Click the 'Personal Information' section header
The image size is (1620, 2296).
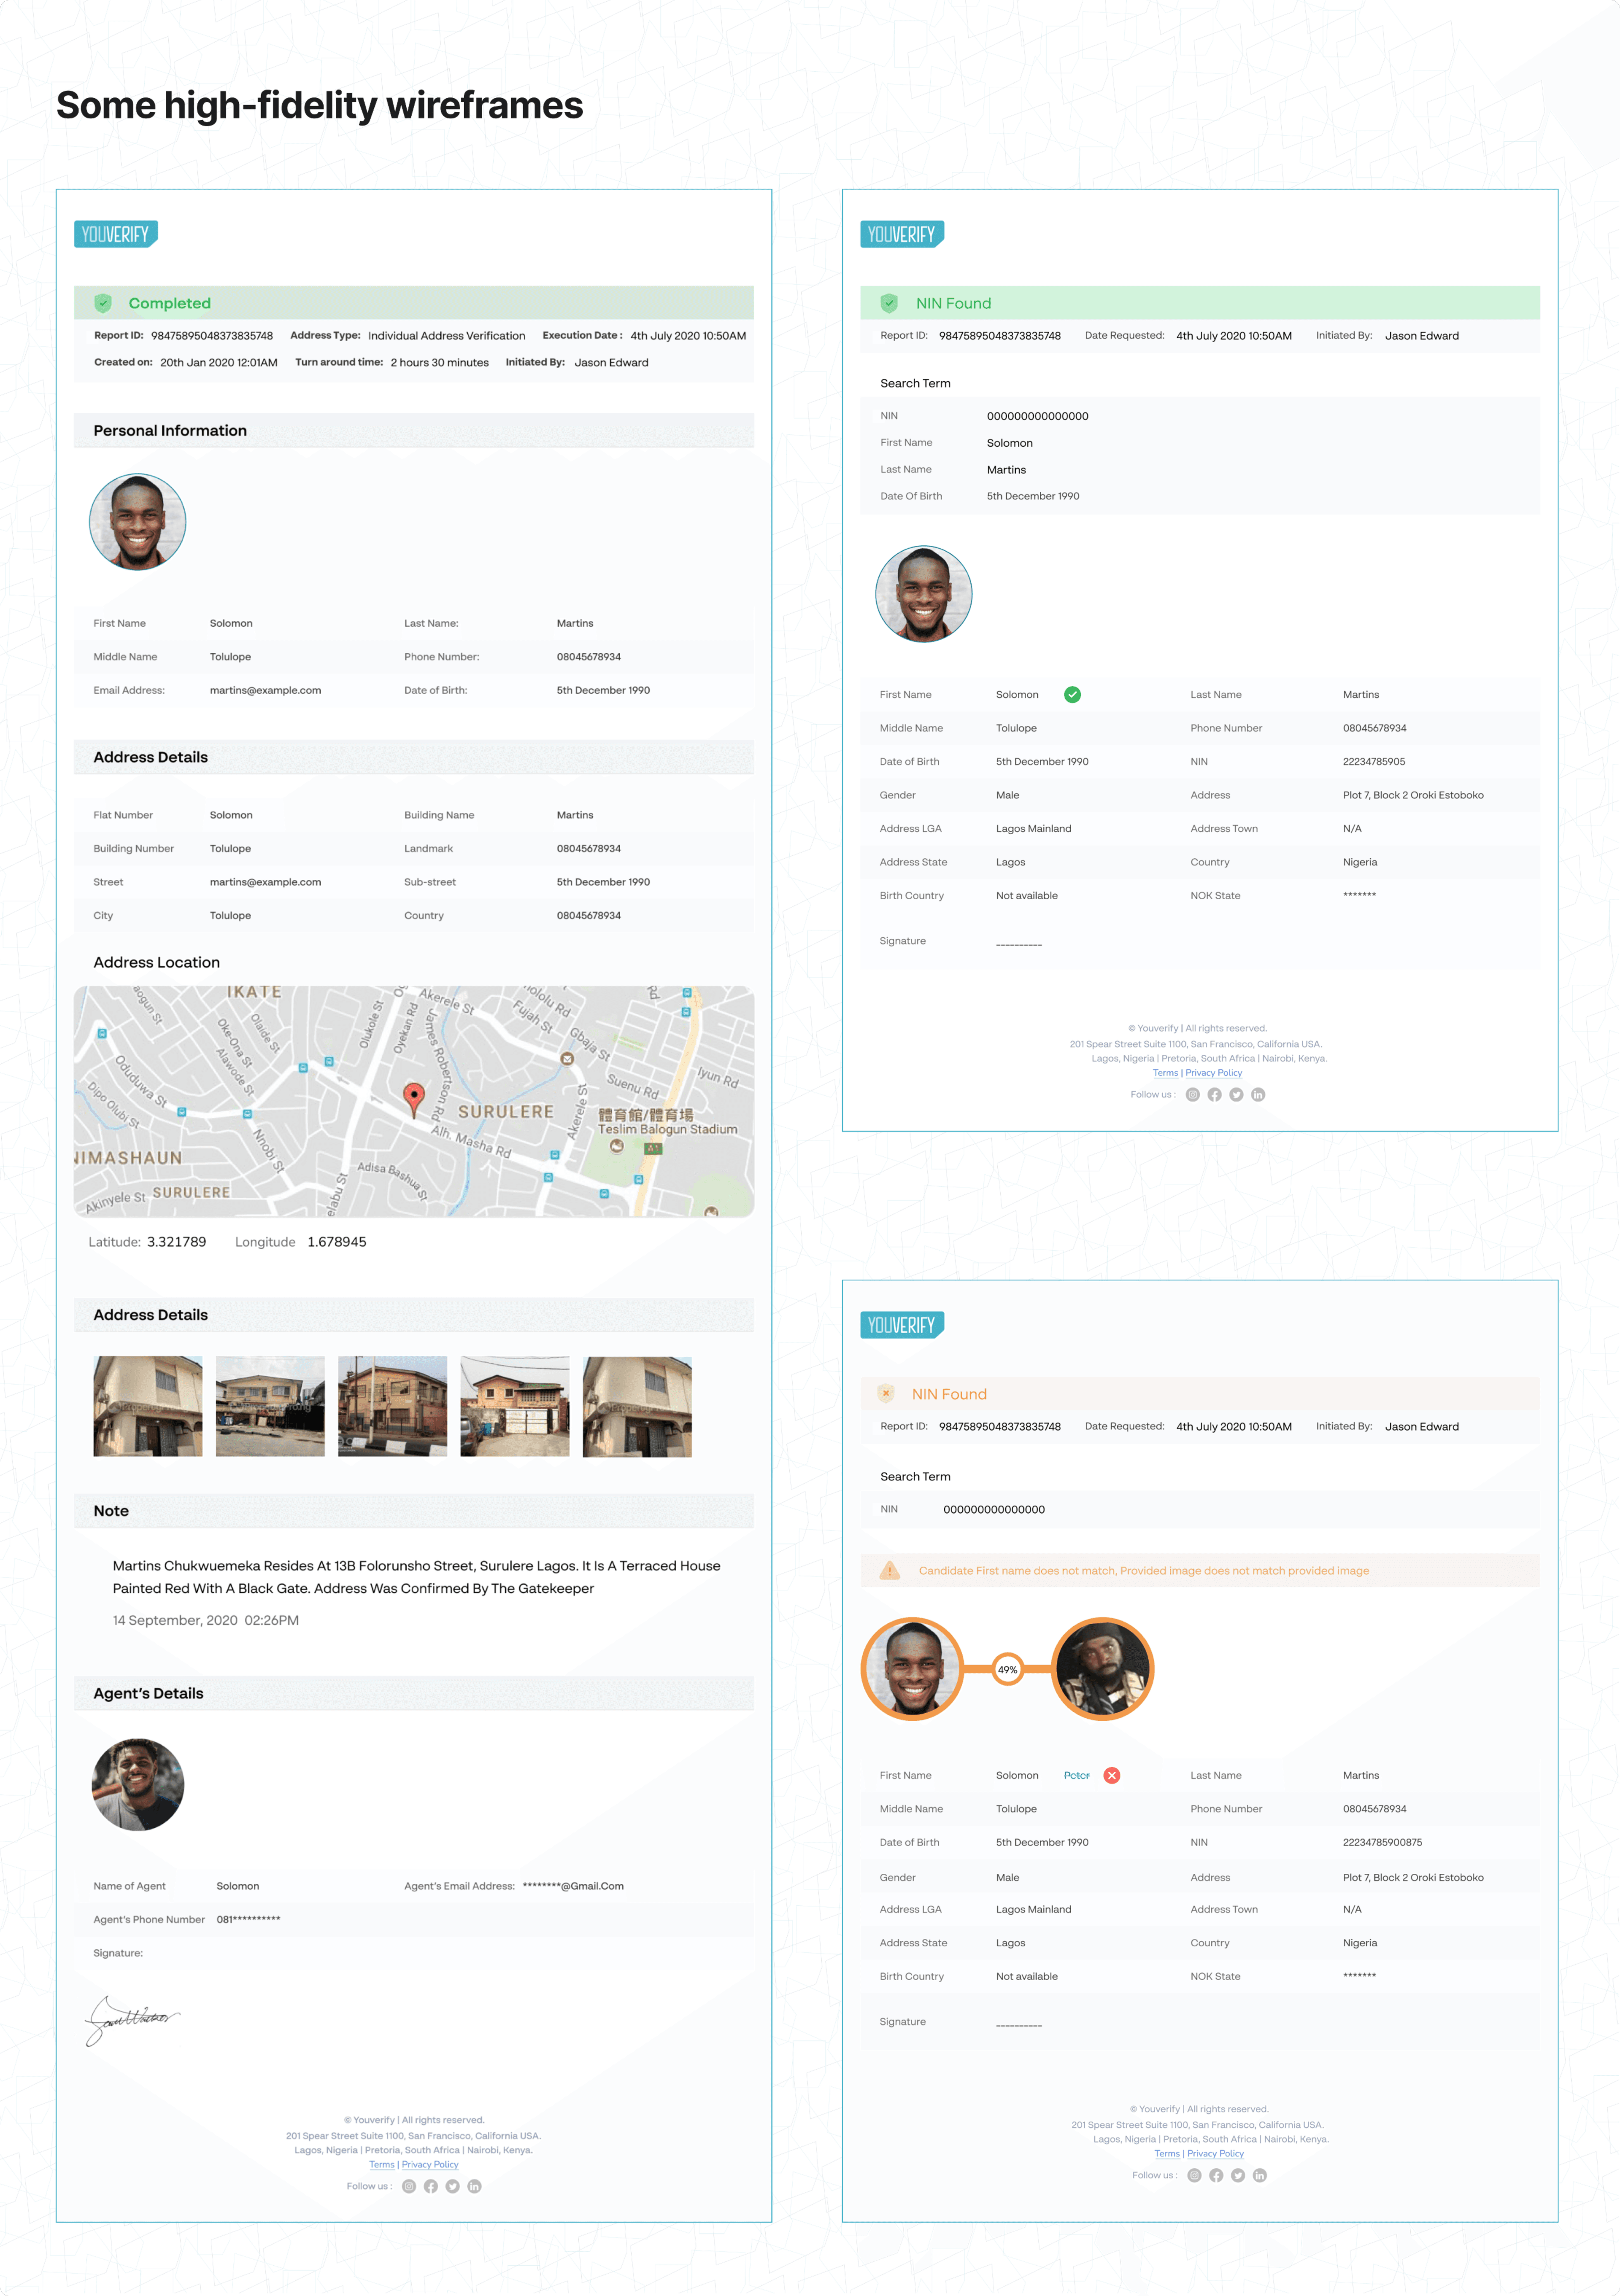click(x=414, y=431)
